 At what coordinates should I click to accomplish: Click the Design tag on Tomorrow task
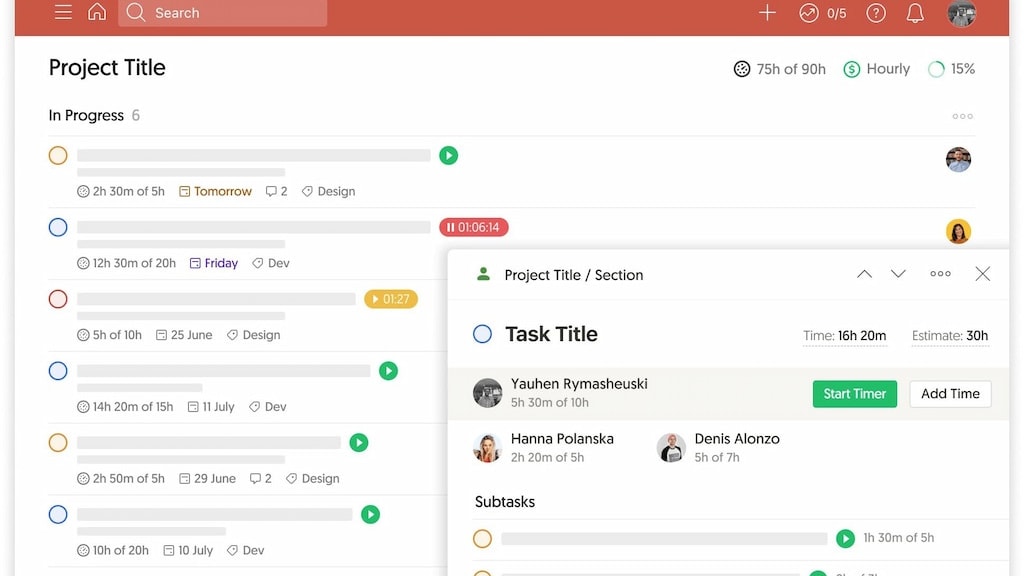coord(328,191)
